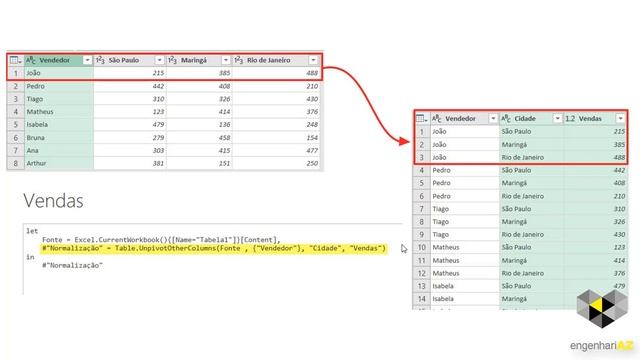Screen dimensions: 640x360
Task: Click value 430 in right table row 9
Action: coord(595,235)
